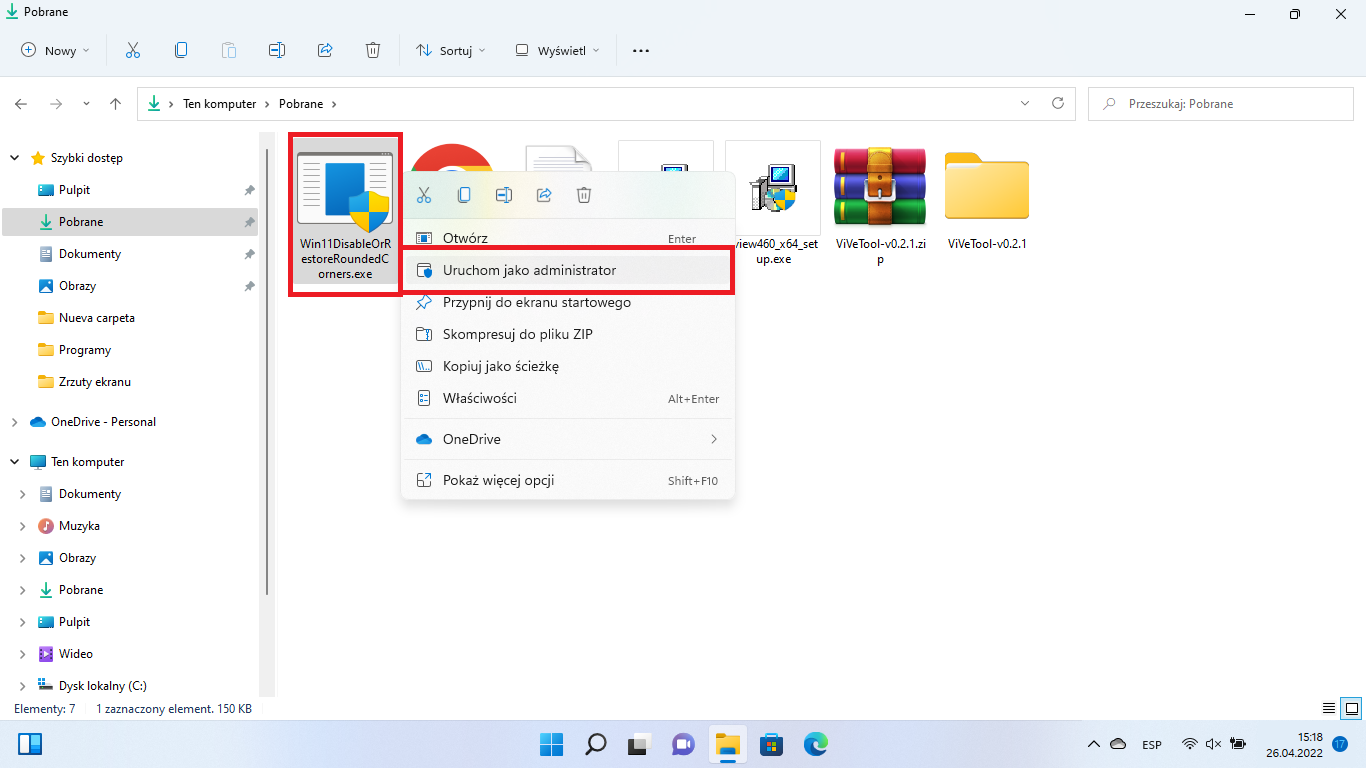1366x768 pixels.
Task: Expand the OneDrive submenu arrow
Action: click(x=713, y=439)
